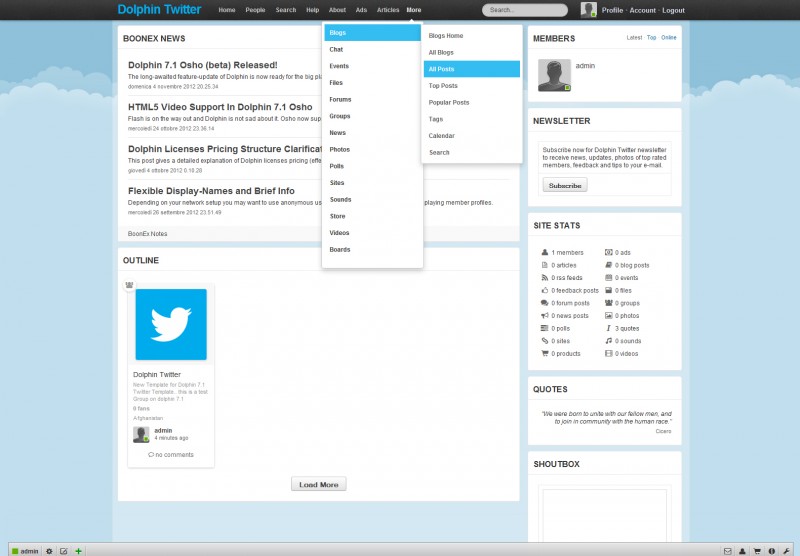
Task: Click the news posts megaphone icon
Action: pyautogui.click(x=544, y=315)
